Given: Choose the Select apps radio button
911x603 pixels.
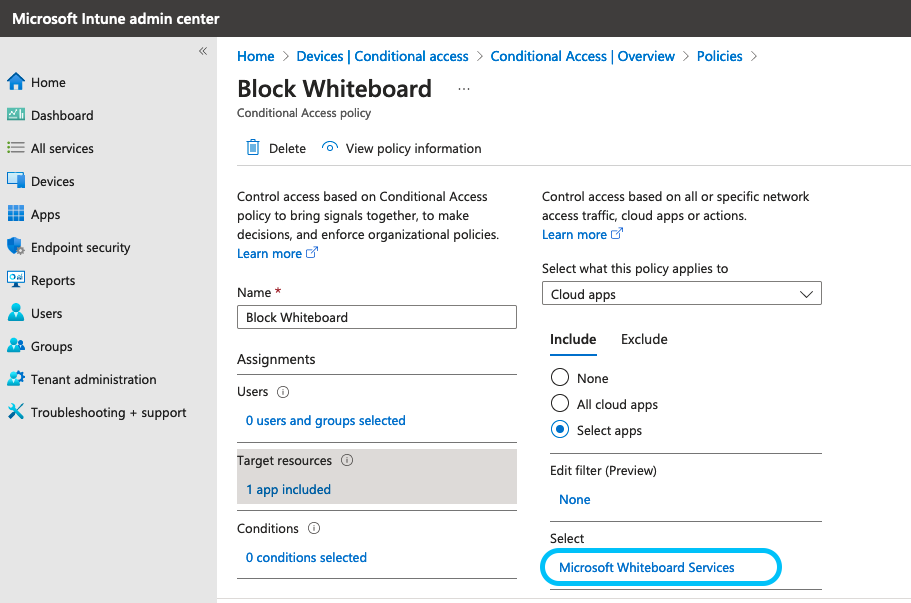Looking at the screenshot, I should point(559,429).
